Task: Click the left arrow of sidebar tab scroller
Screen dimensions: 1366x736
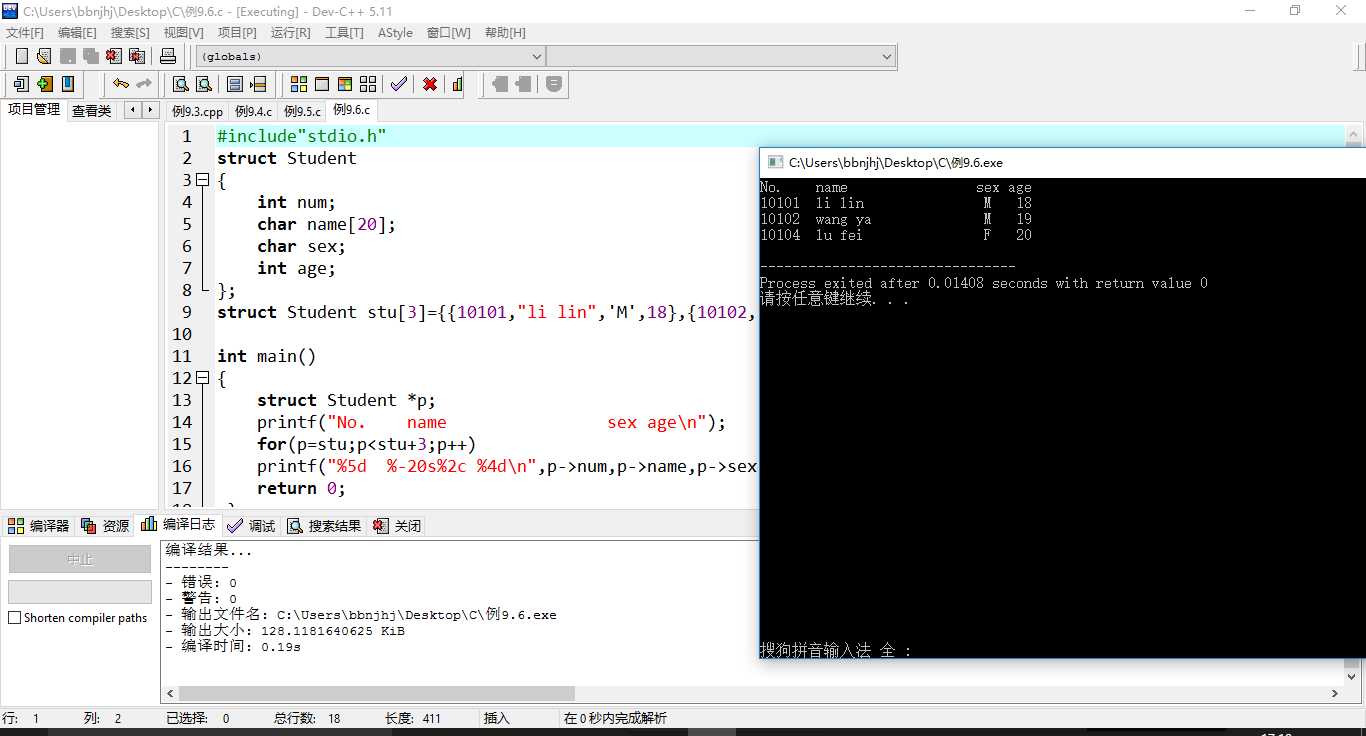Action: pos(132,110)
